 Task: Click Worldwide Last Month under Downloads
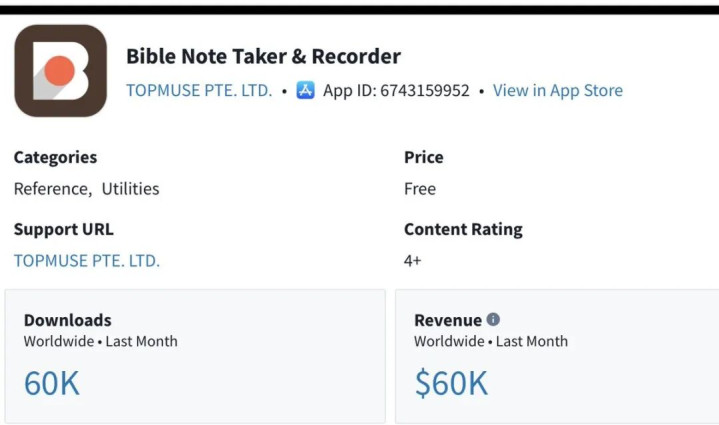(x=100, y=342)
